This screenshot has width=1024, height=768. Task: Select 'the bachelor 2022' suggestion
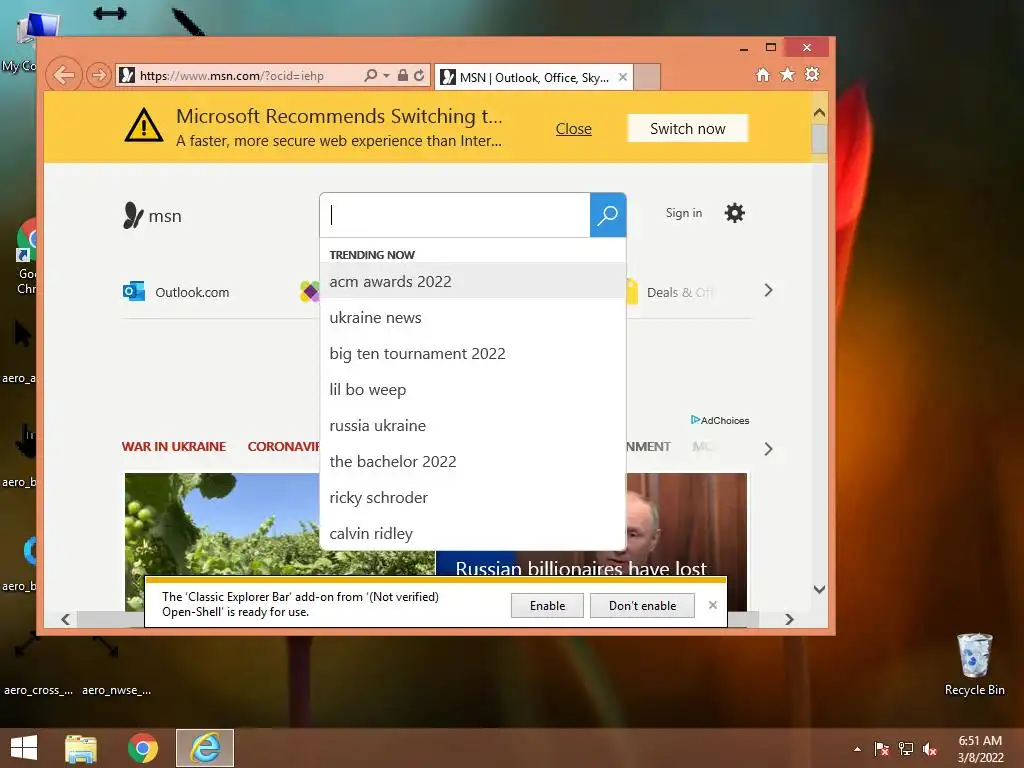tap(473, 461)
